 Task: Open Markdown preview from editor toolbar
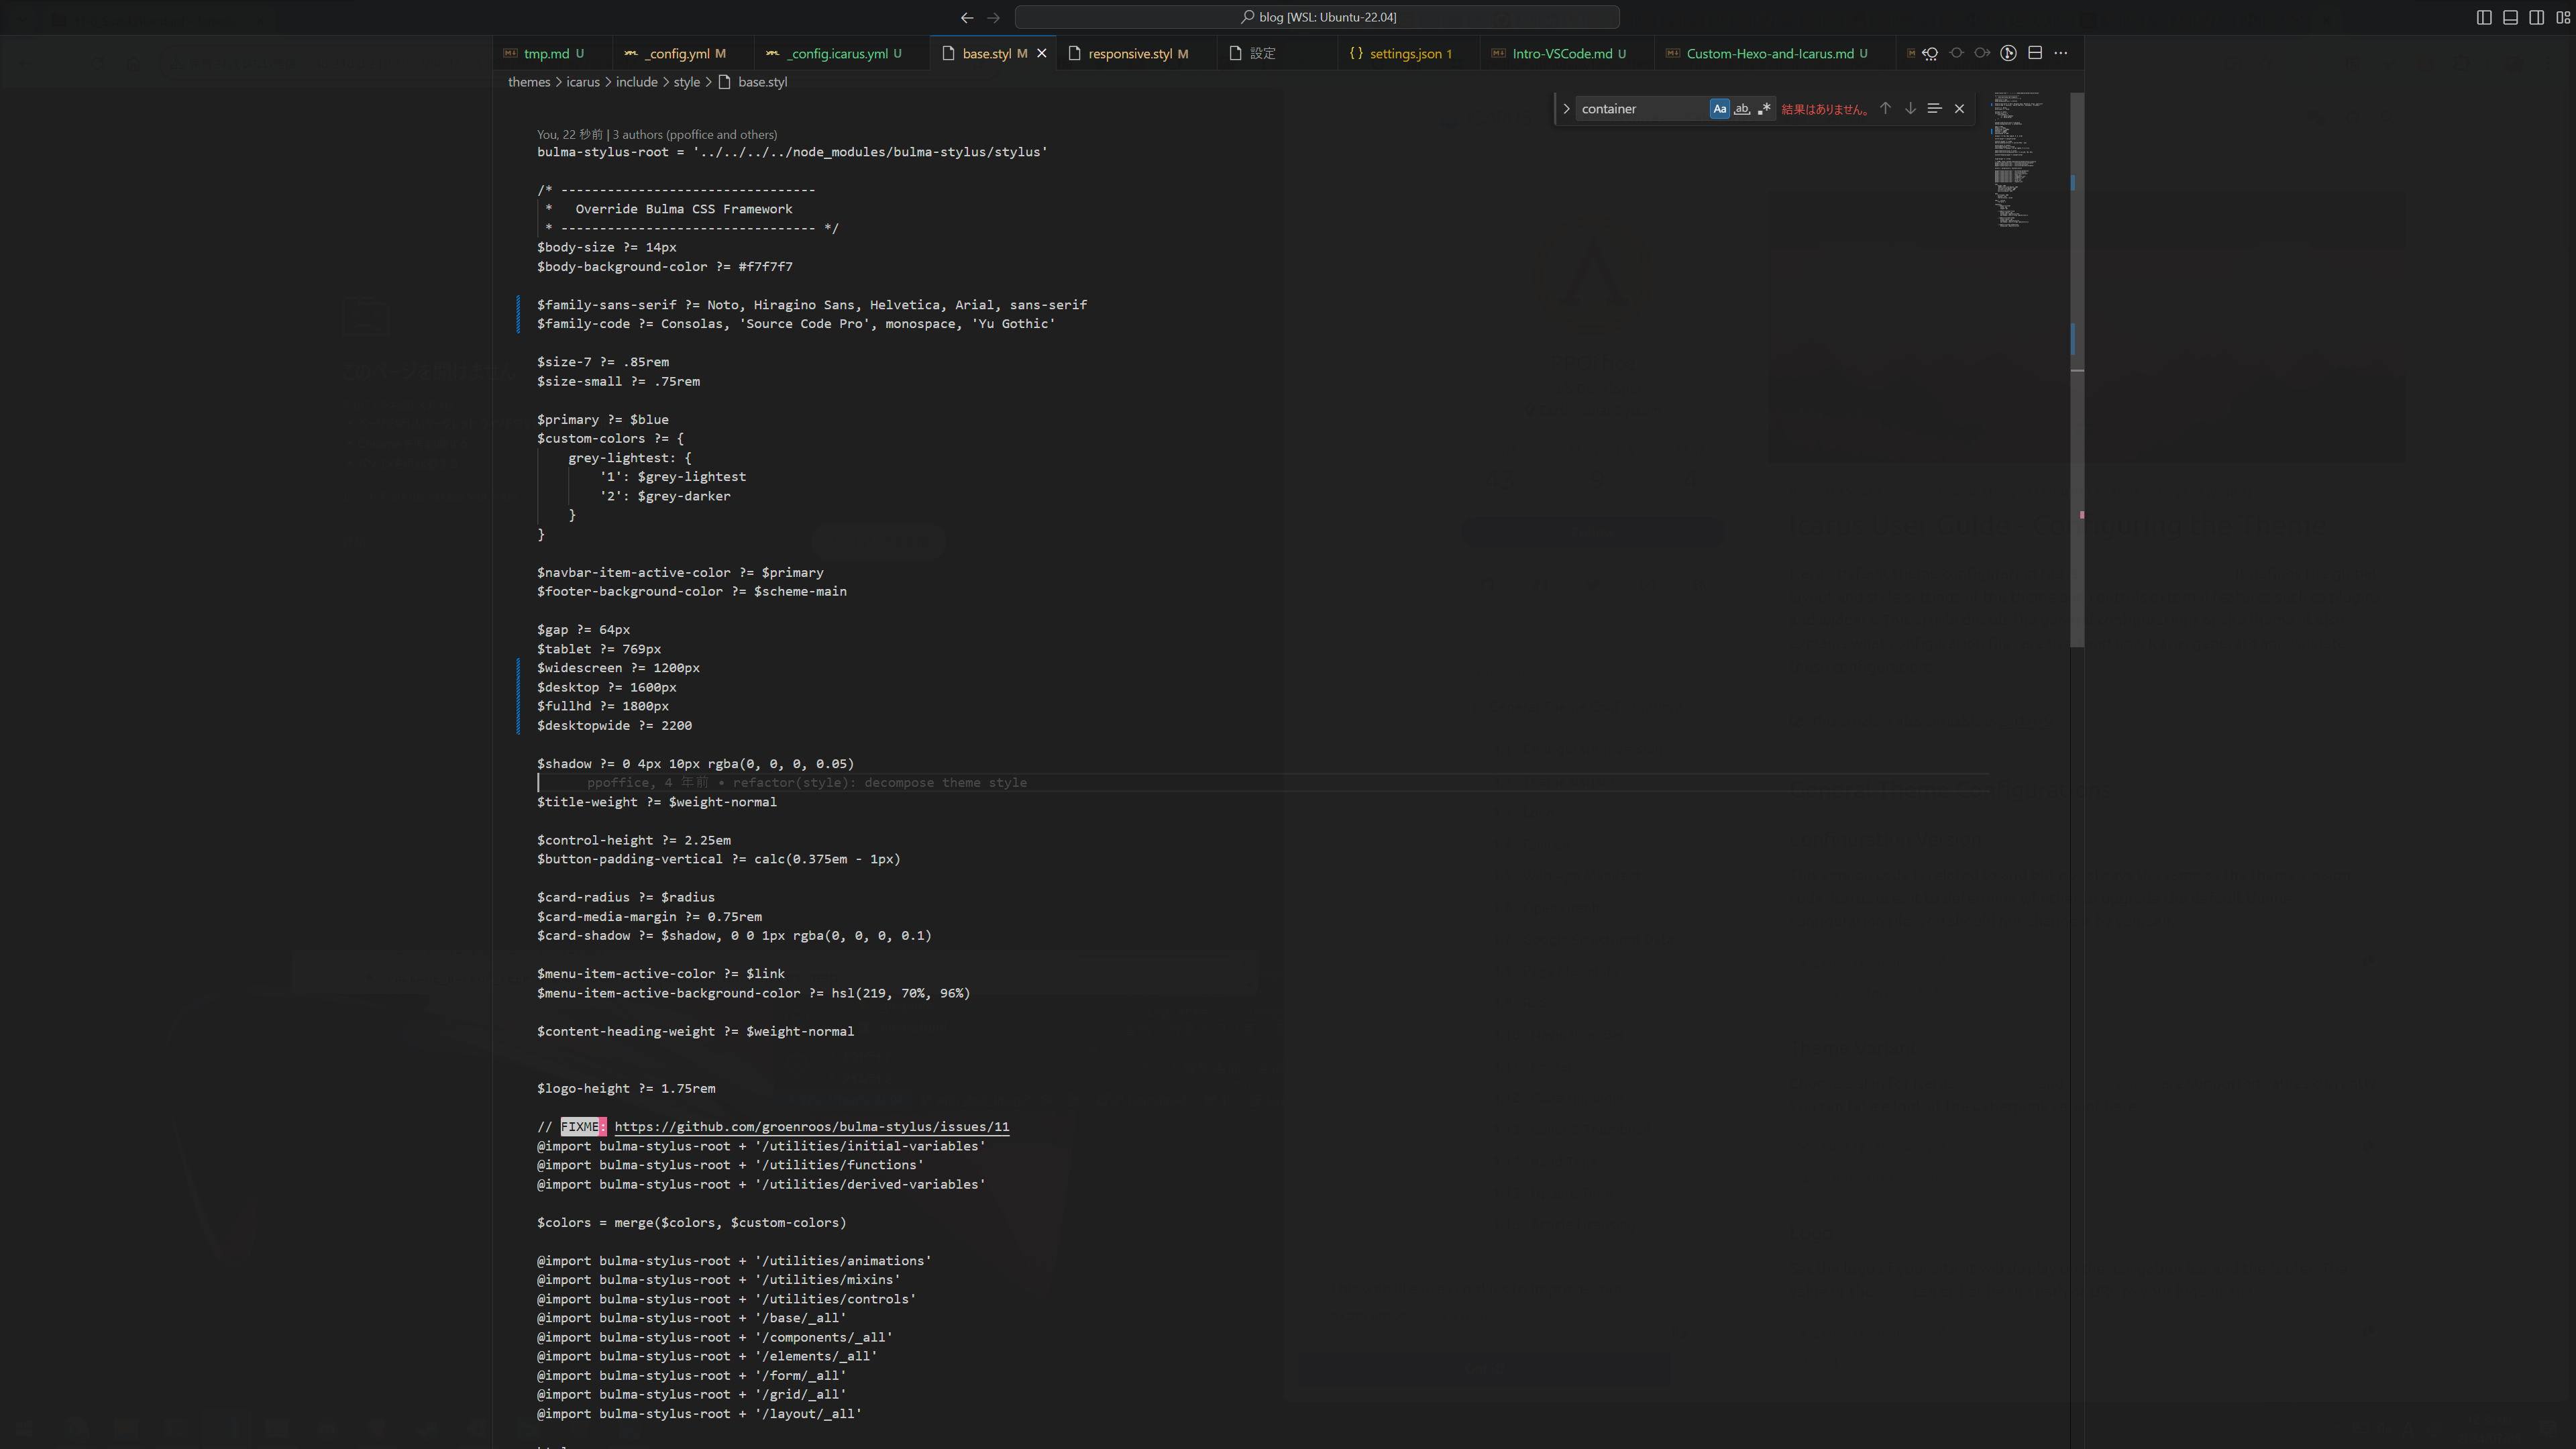[1911, 53]
